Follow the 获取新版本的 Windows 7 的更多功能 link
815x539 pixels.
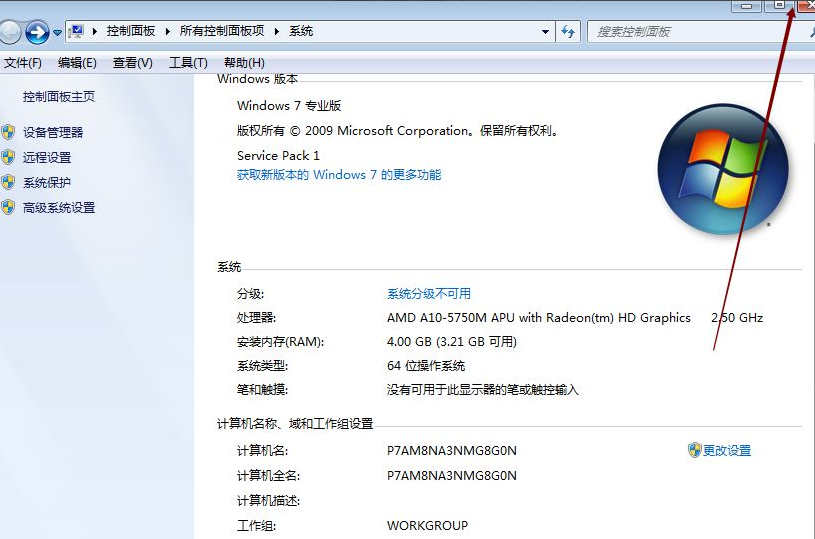[x=338, y=175]
